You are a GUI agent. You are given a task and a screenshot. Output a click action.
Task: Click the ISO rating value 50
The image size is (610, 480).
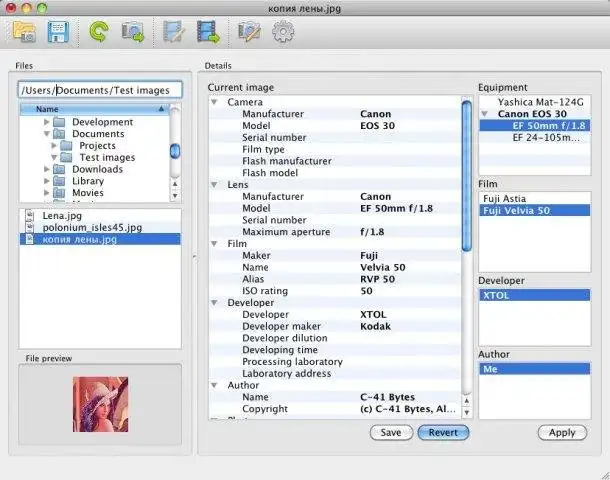[366, 291]
